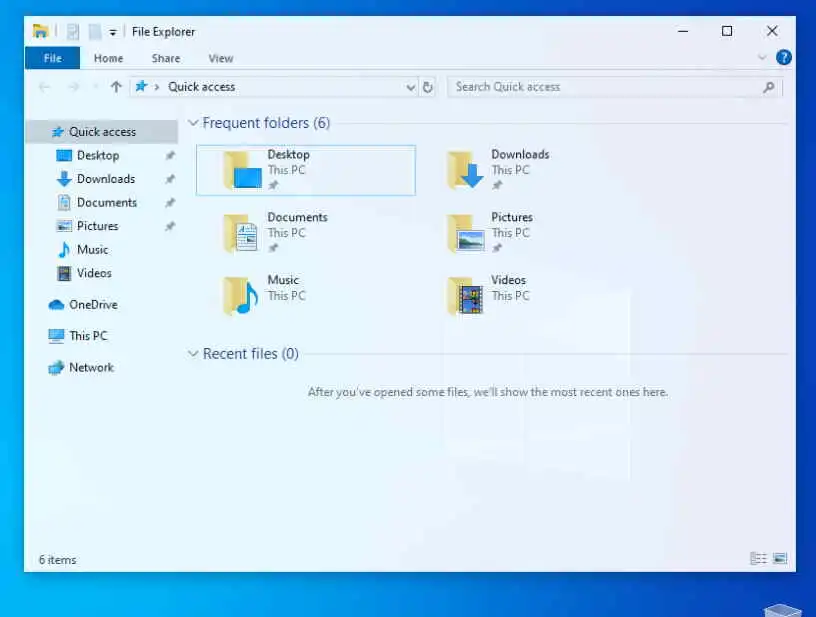Click the Forward navigation arrow
This screenshot has height=617, width=816.
74,87
